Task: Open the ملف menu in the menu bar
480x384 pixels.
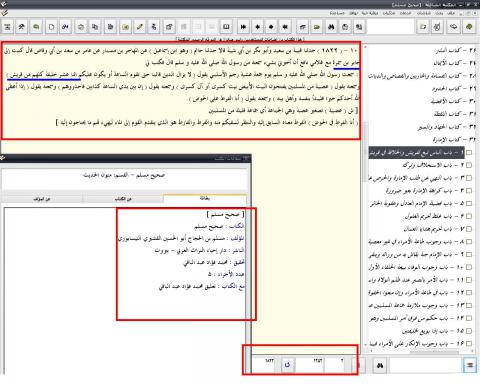Action: click(451, 13)
